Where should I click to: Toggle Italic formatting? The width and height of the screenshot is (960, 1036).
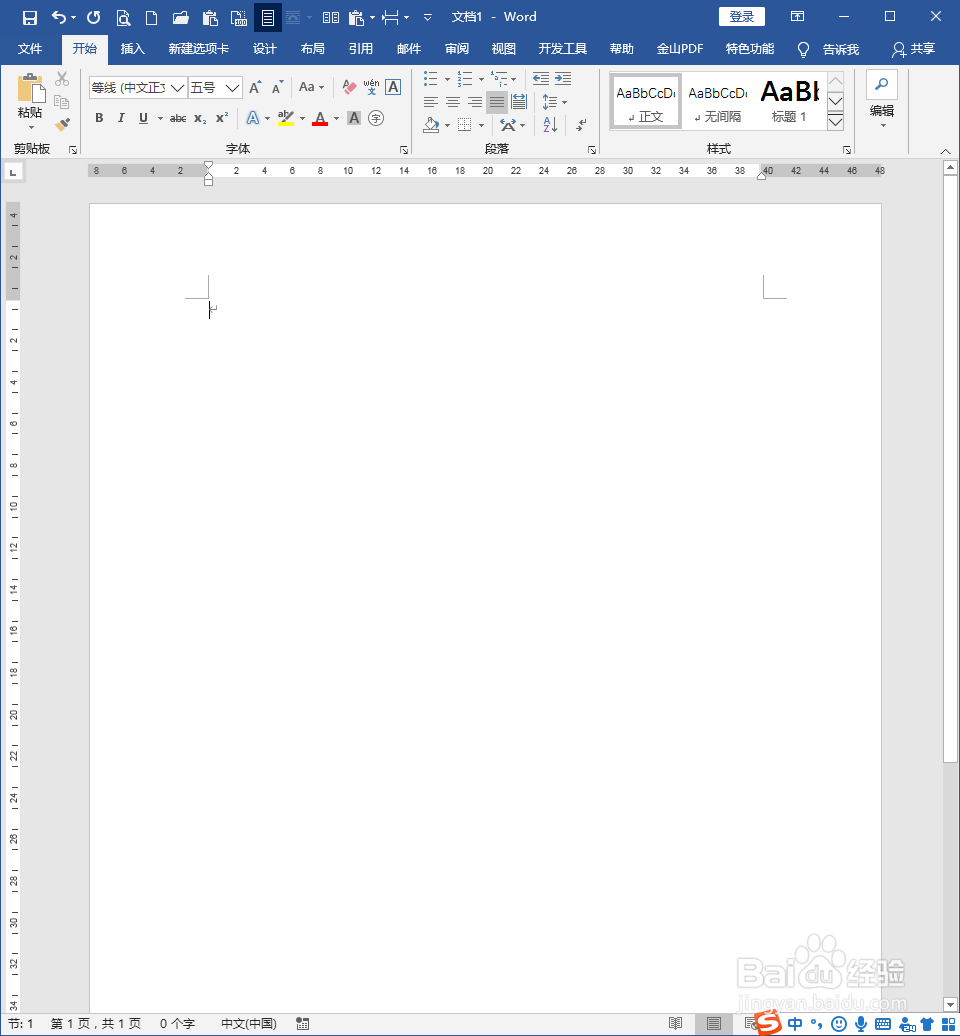point(121,118)
